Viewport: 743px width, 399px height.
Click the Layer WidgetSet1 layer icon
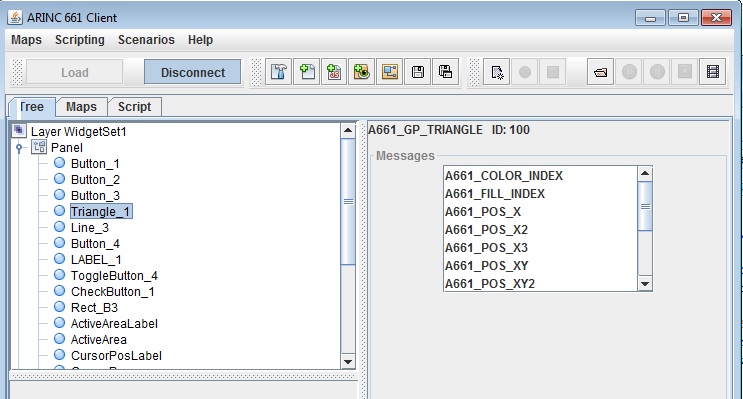coord(19,130)
